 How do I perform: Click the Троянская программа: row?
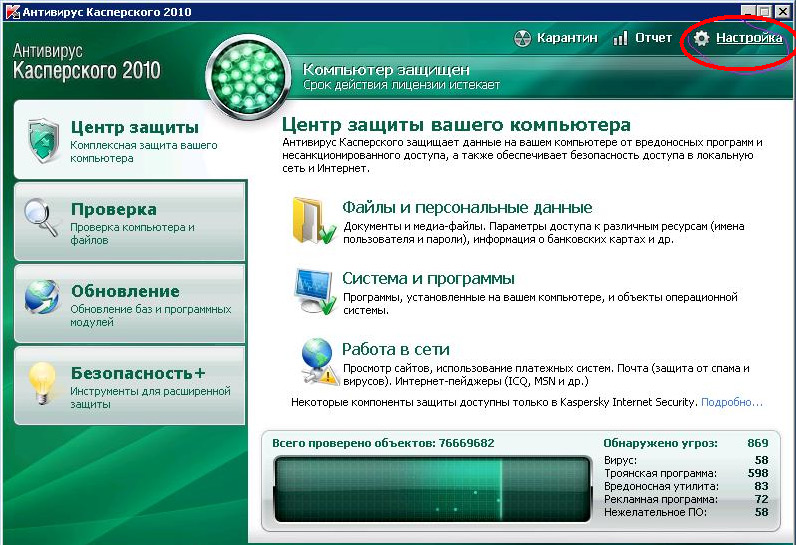(686, 473)
